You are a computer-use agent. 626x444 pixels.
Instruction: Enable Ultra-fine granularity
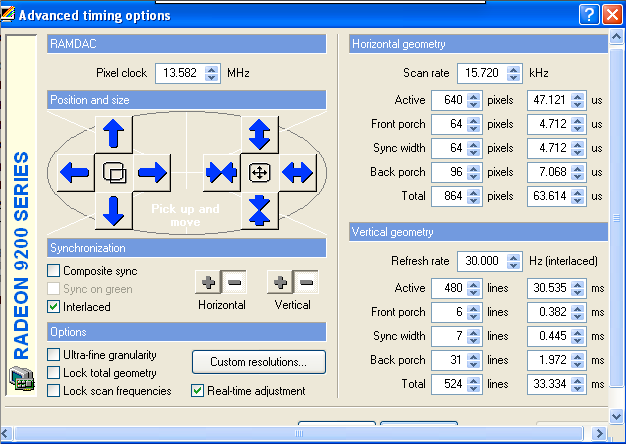coord(53,355)
